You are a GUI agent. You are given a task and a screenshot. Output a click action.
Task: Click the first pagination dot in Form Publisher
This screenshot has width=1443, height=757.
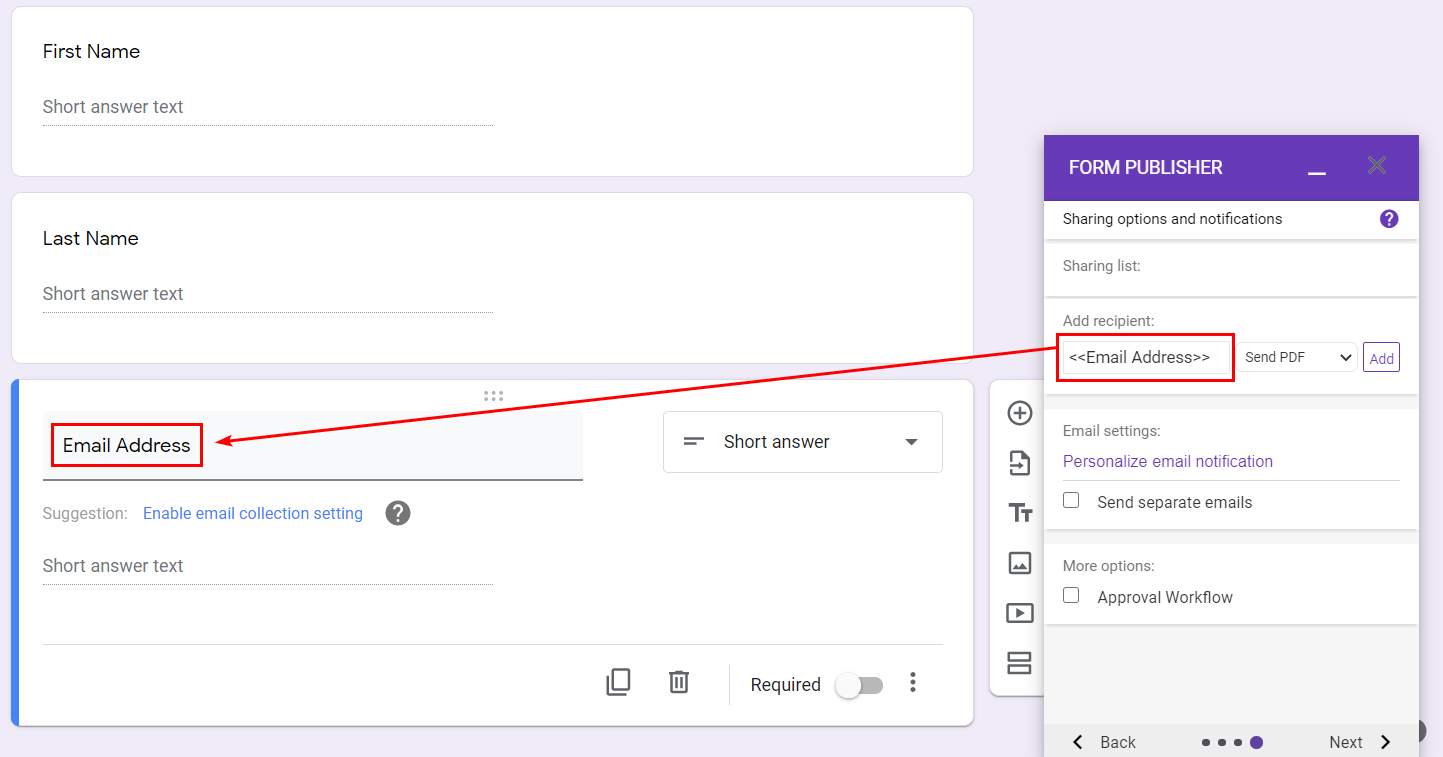(x=1206, y=742)
